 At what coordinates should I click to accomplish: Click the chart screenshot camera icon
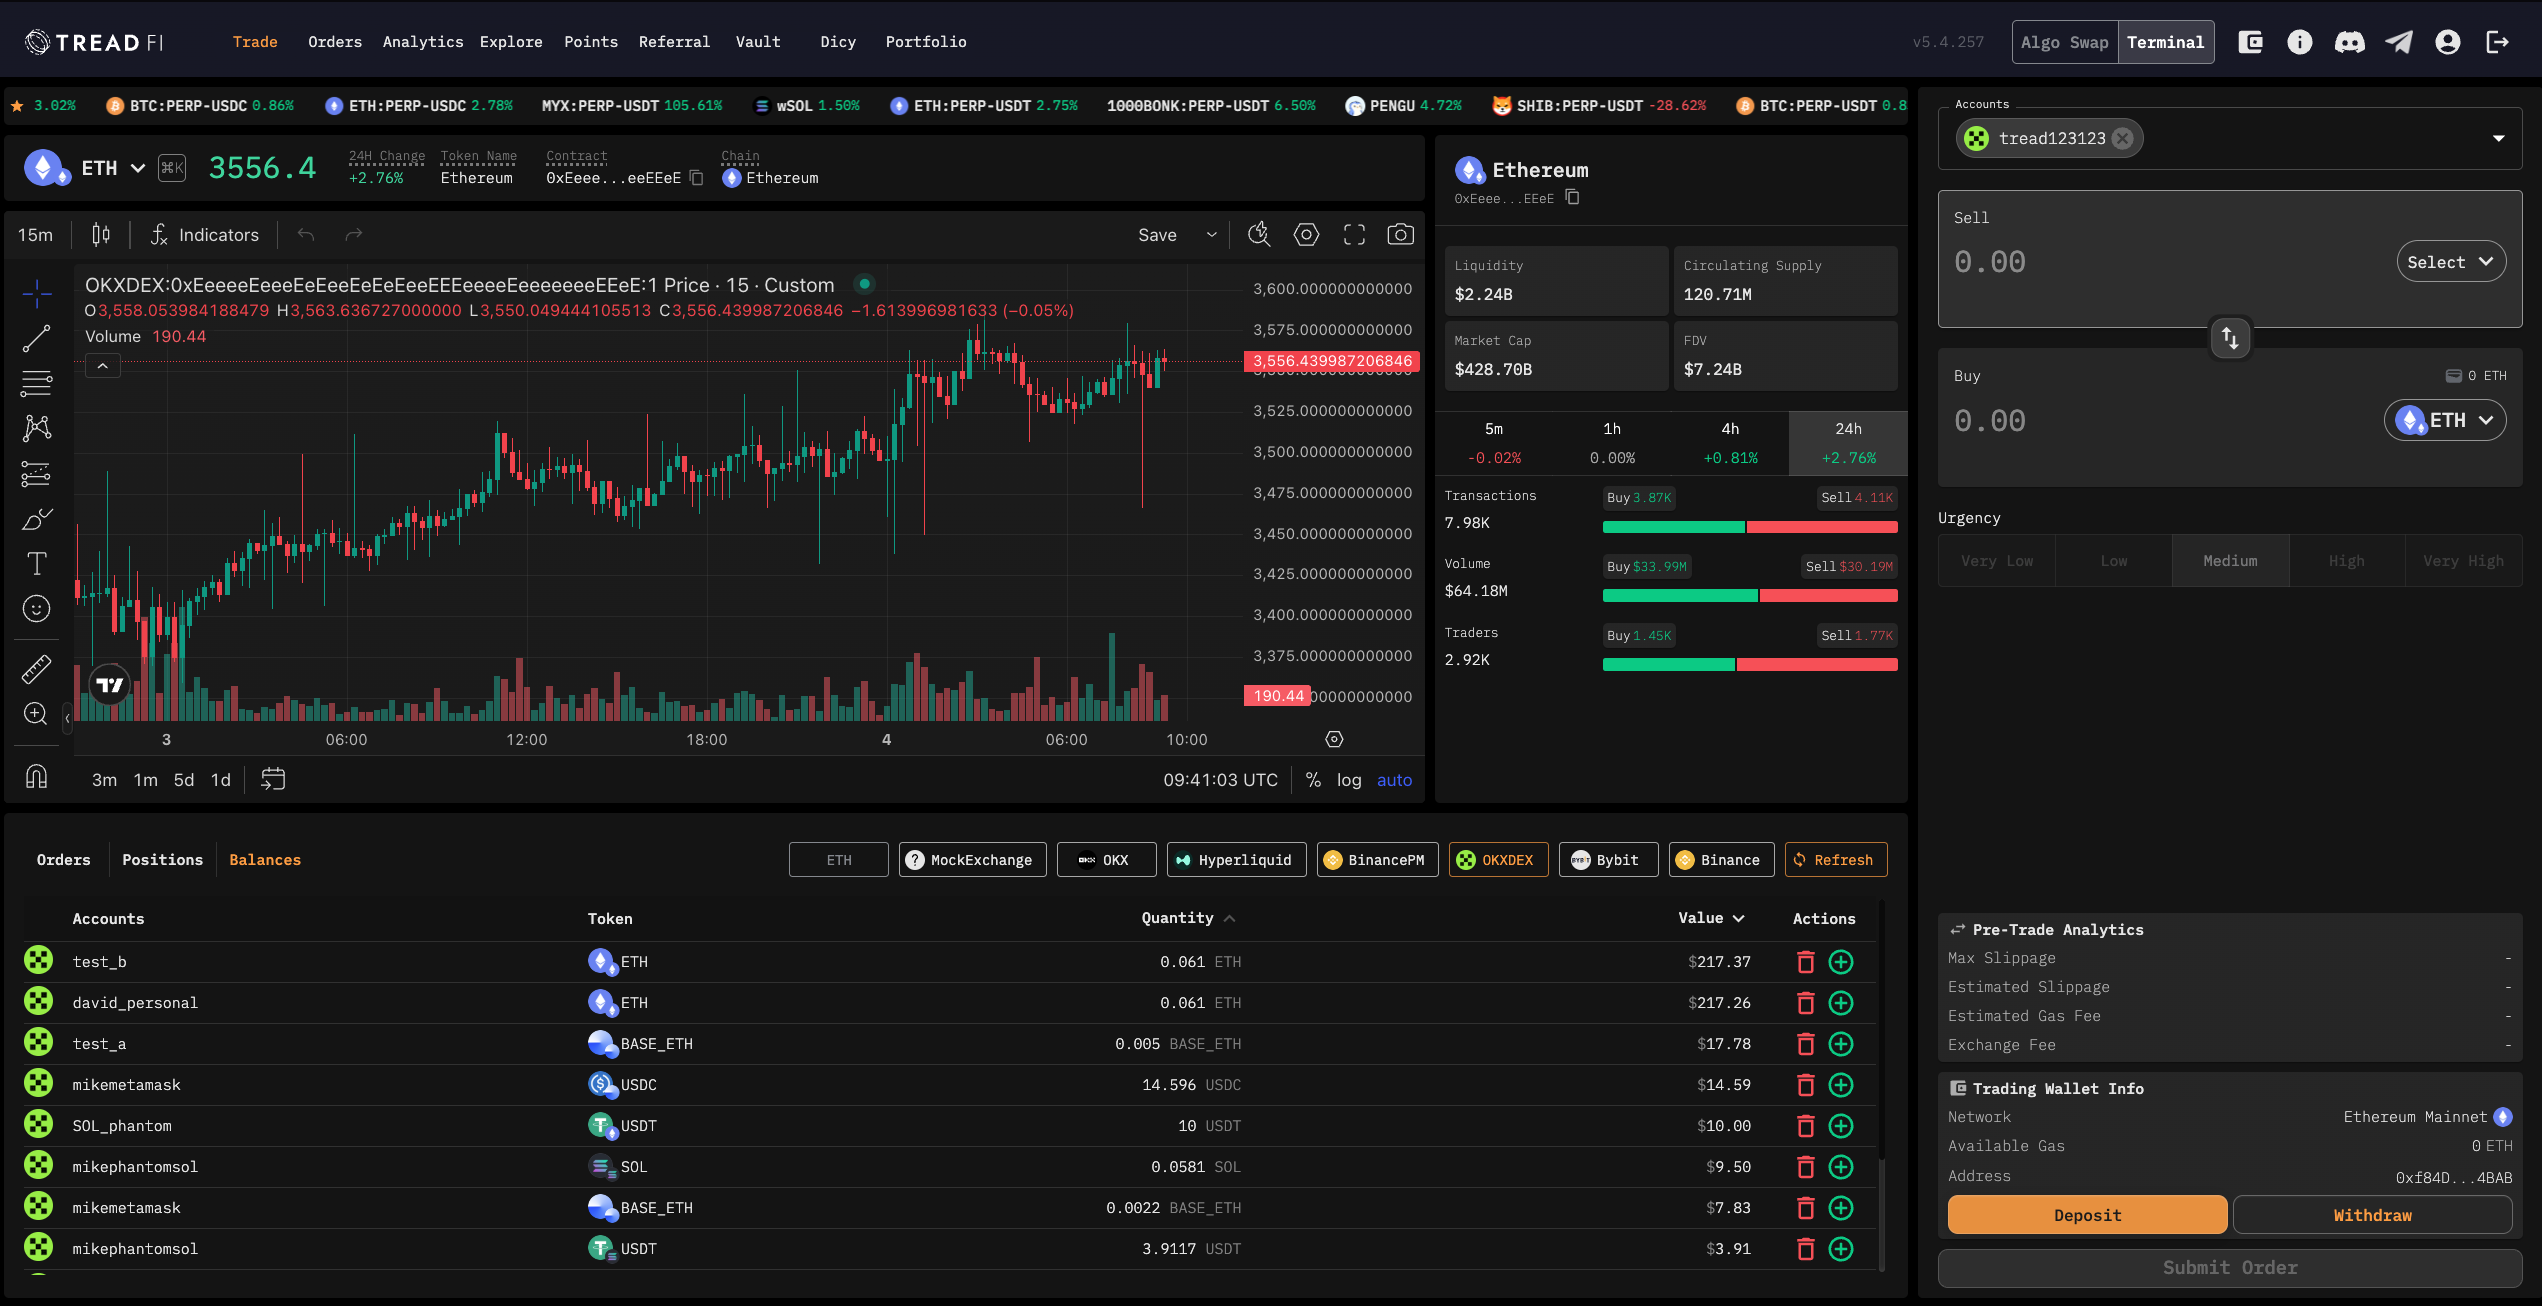[x=1400, y=235]
